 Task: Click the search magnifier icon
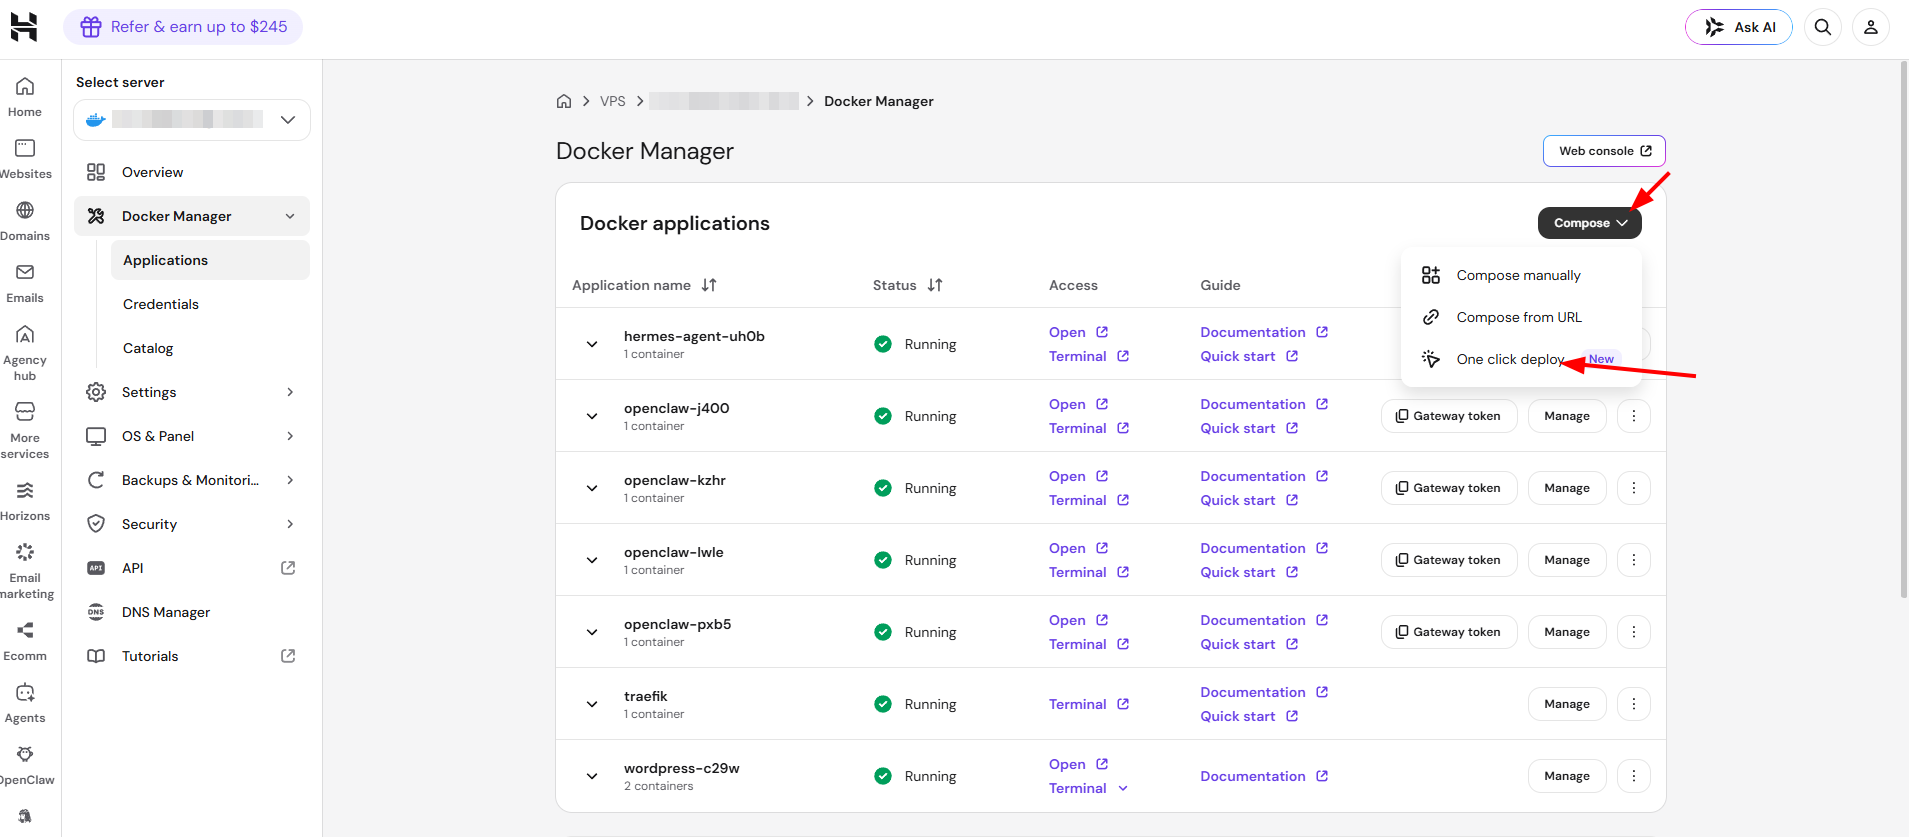tap(1823, 27)
